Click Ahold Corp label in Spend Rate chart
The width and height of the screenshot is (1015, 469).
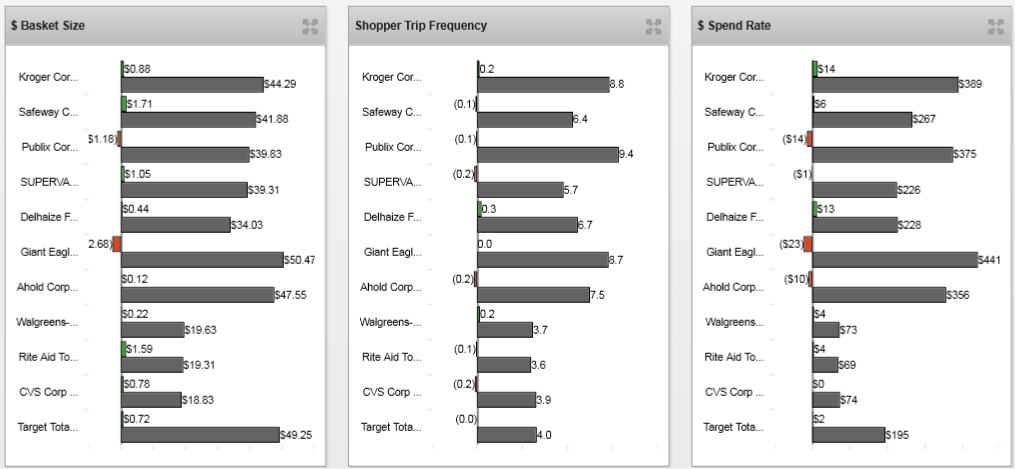pyautogui.click(x=734, y=287)
